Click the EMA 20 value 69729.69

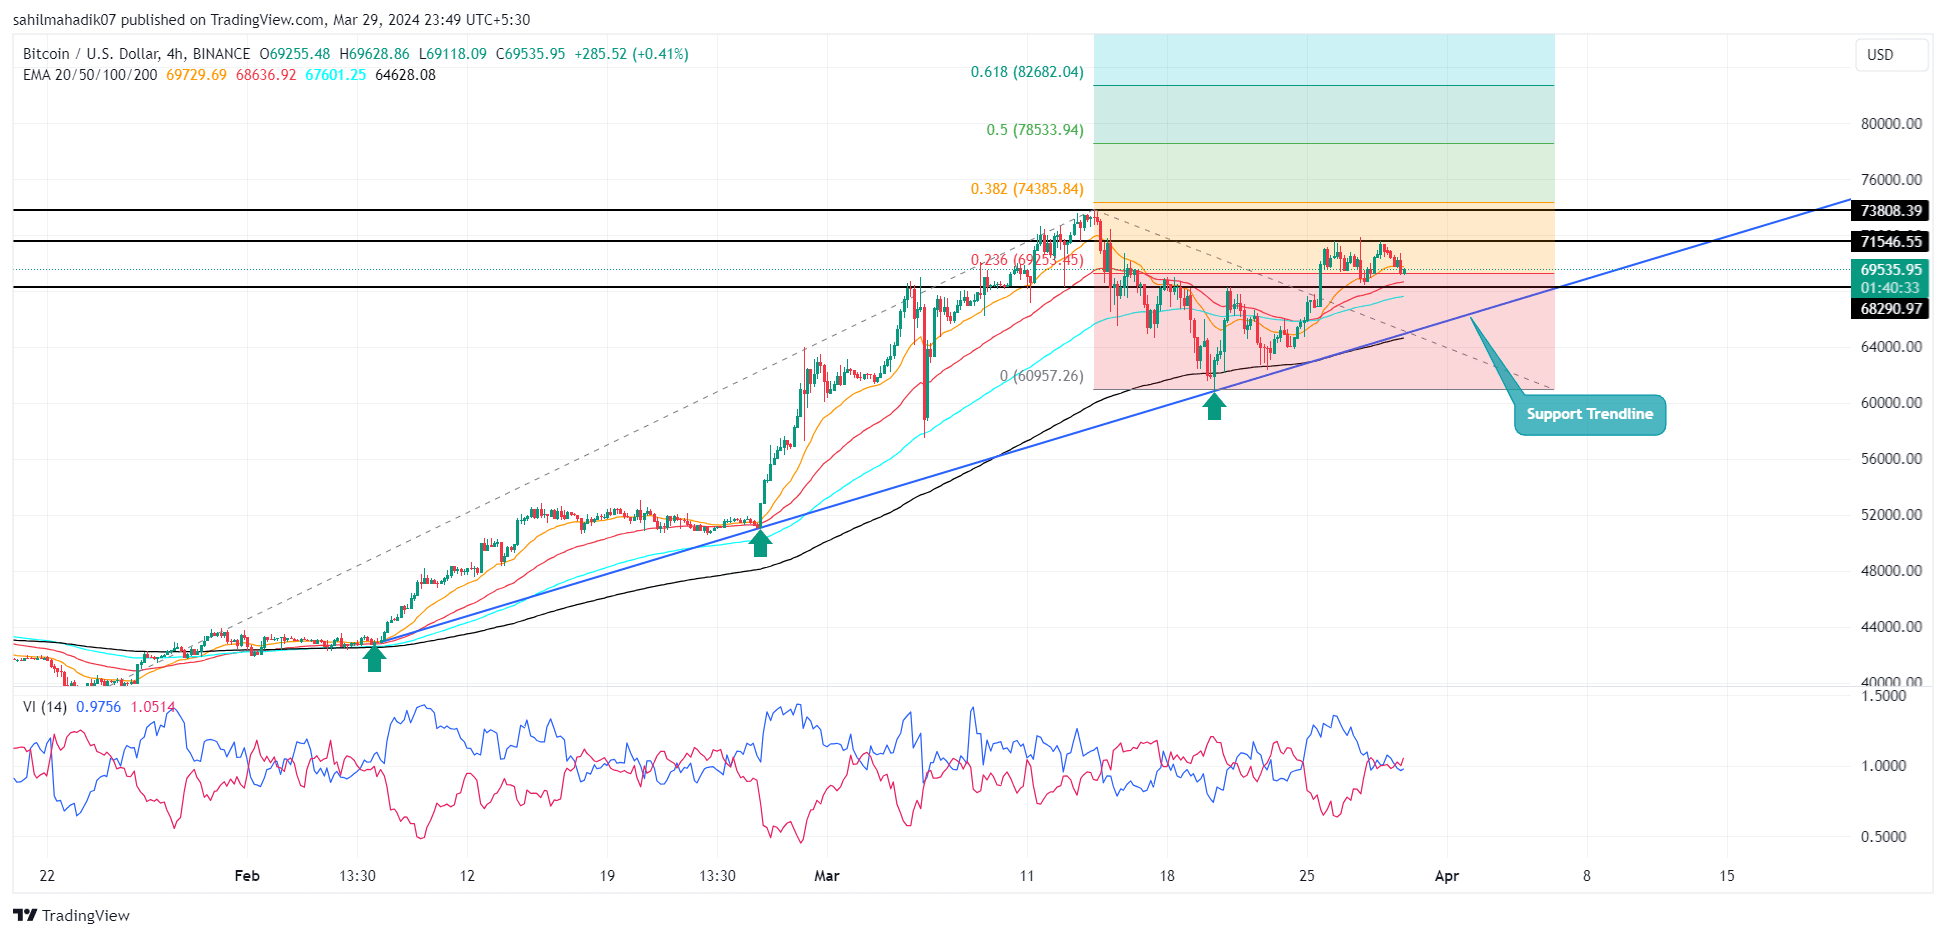coord(196,75)
